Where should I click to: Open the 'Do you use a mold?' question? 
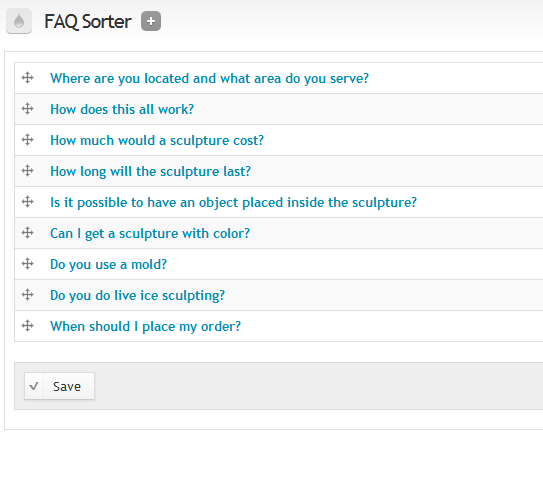click(108, 265)
